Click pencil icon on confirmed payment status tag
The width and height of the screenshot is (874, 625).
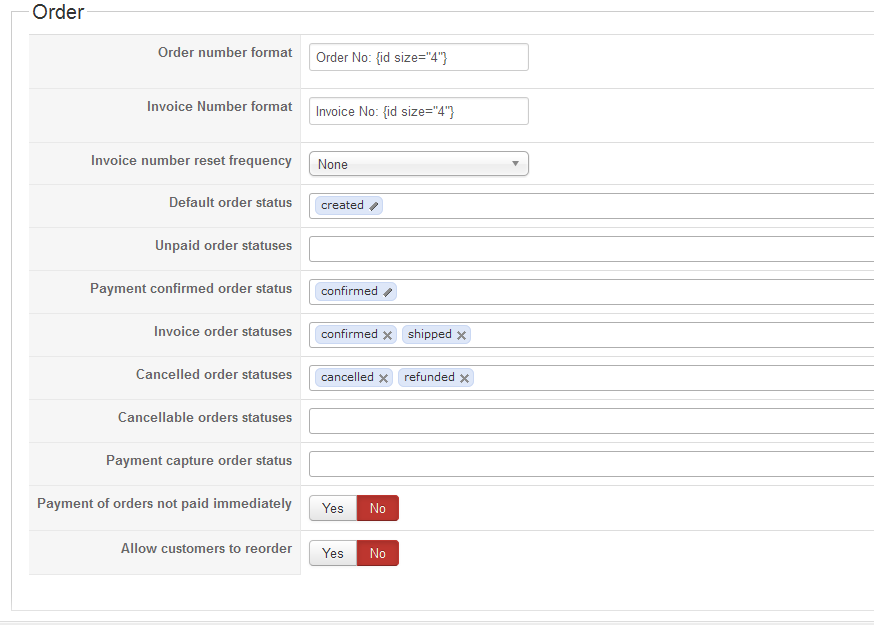pos(388,292)
